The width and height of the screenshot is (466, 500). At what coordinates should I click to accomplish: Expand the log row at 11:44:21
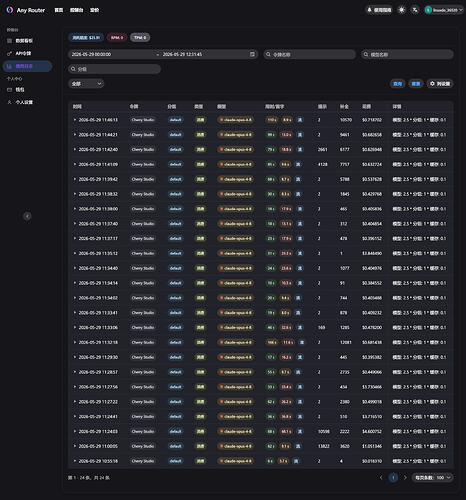click(75, 135)
